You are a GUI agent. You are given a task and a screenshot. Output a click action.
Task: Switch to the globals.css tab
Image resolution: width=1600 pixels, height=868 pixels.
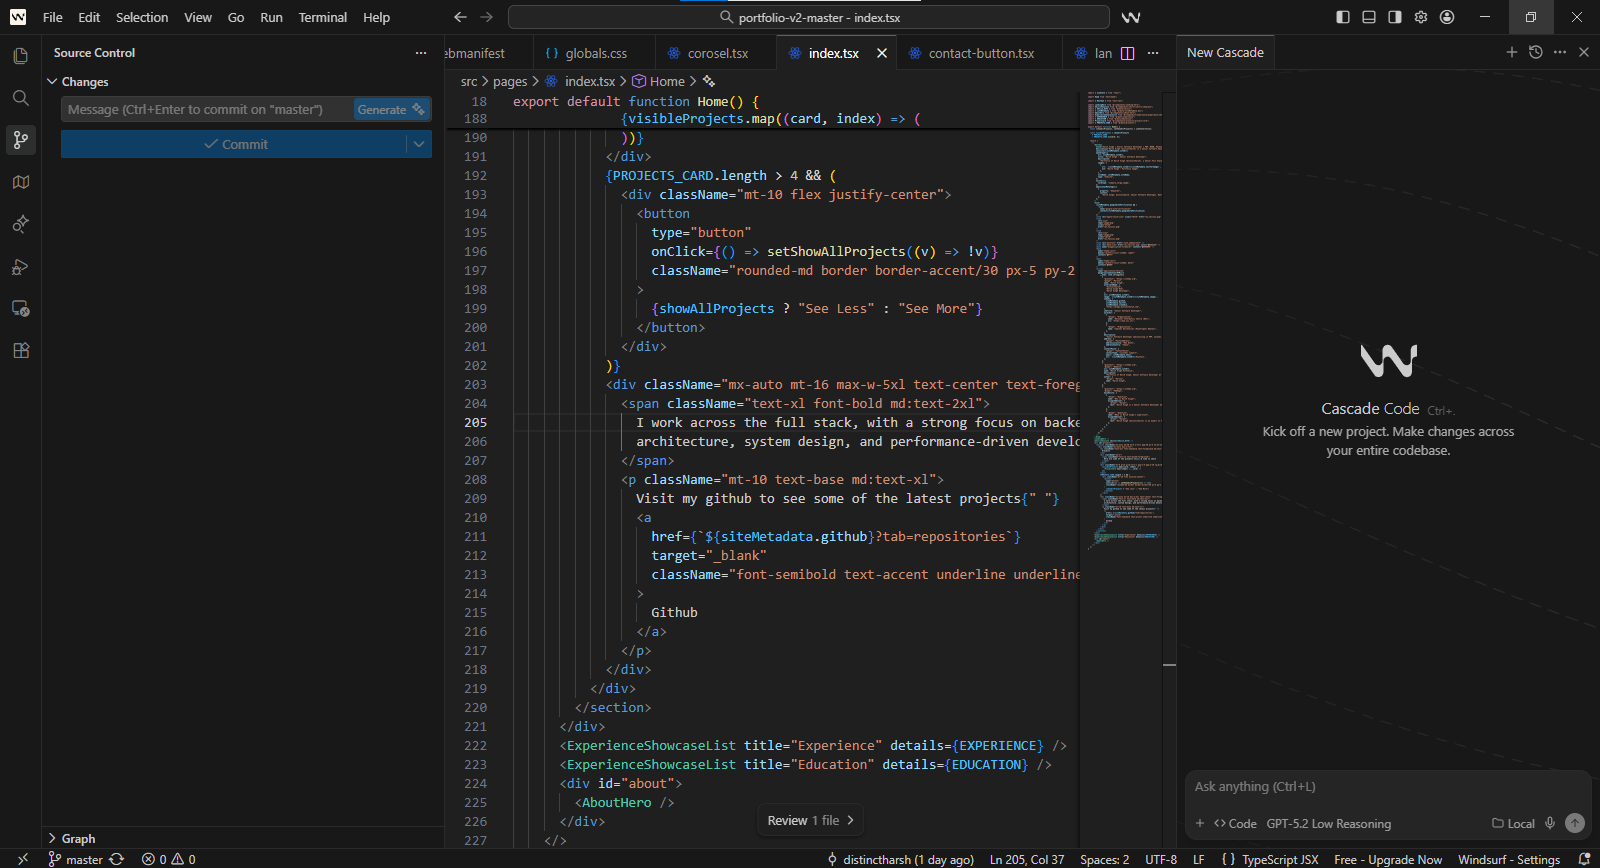[595, 53]
